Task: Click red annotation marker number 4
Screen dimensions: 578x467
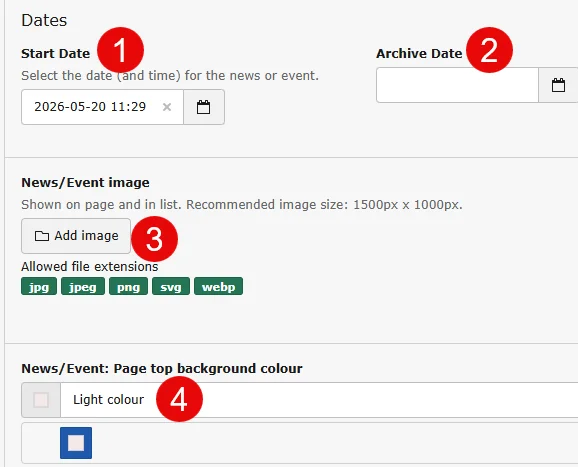Action: (180, 399)
